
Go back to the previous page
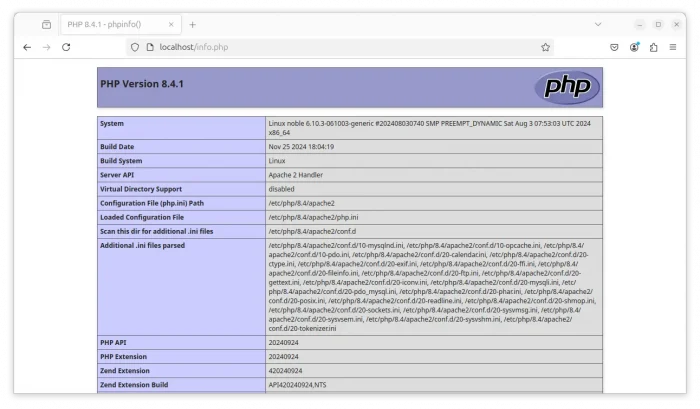(x=27, y=47)
